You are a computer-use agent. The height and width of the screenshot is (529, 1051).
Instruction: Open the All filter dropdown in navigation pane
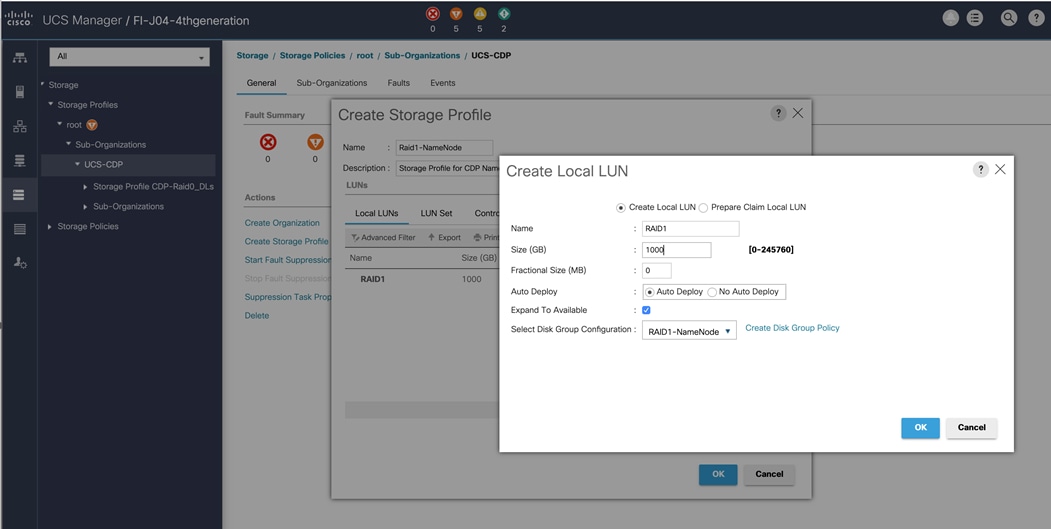129,57
